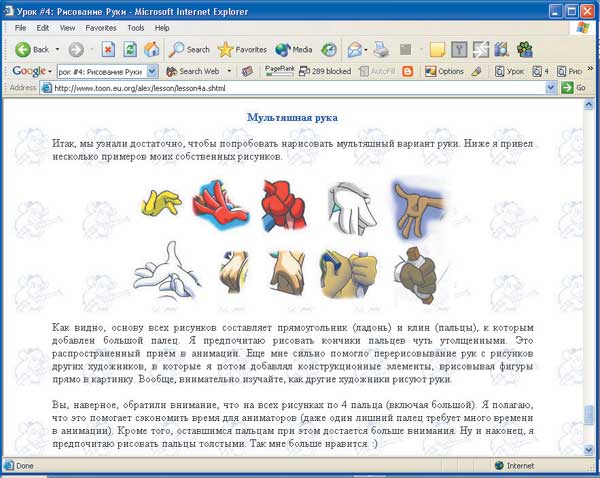Click the History icon

[329, 50]
